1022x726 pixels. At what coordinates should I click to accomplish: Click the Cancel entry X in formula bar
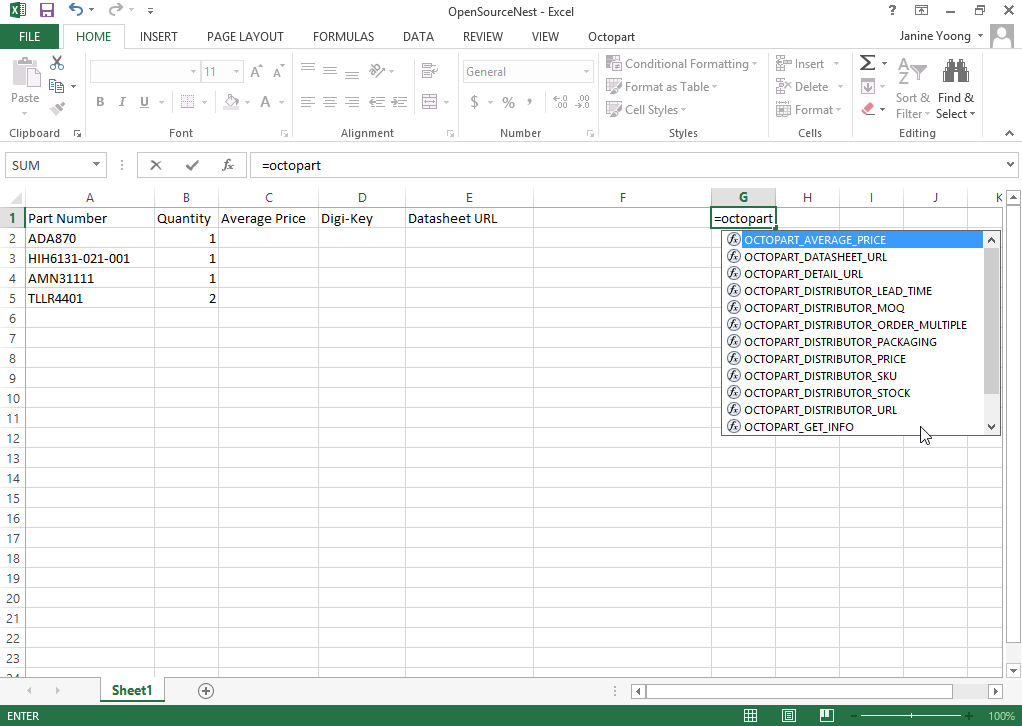157,165
